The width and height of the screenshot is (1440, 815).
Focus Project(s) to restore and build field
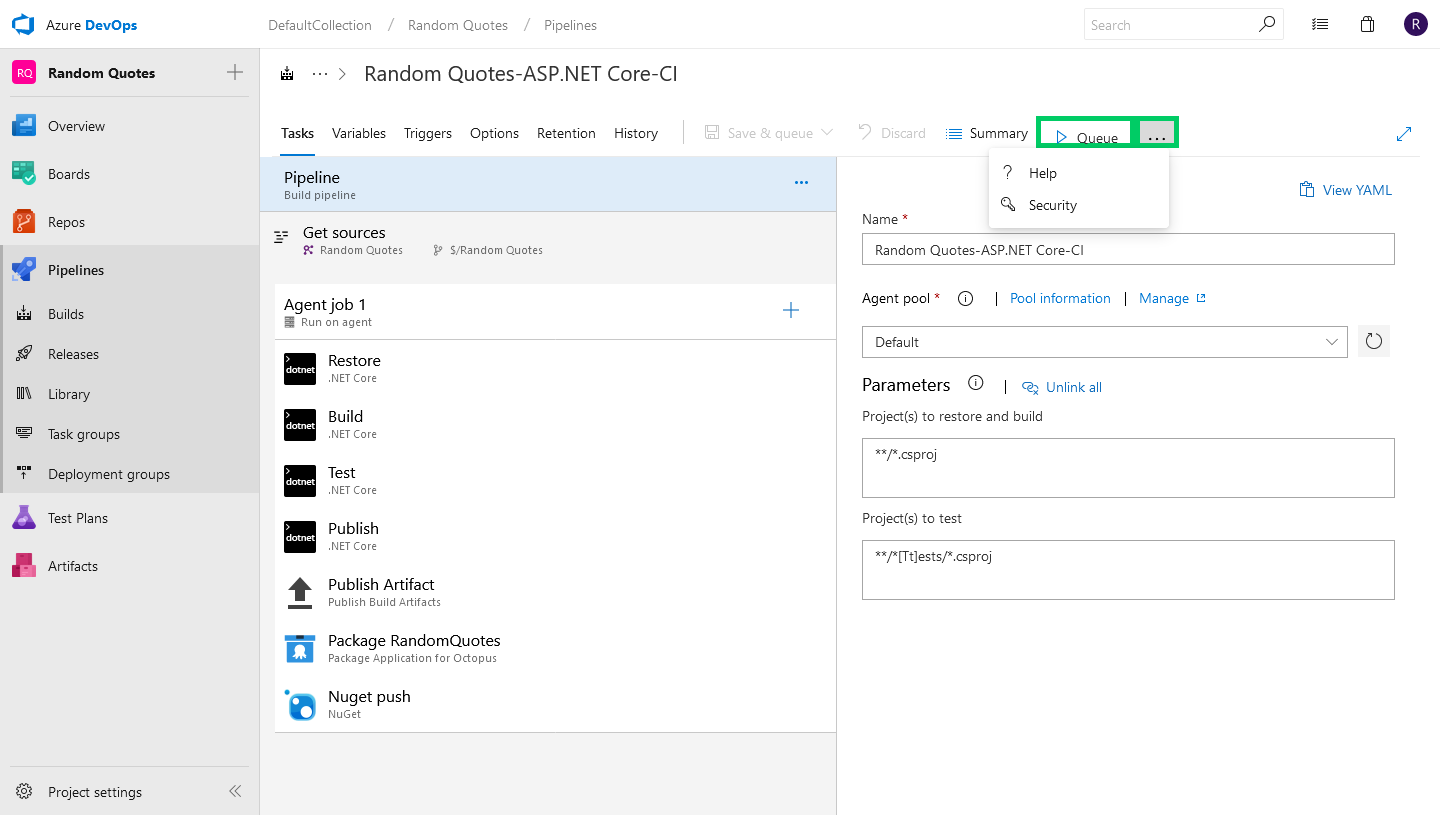click(1128, 468)
